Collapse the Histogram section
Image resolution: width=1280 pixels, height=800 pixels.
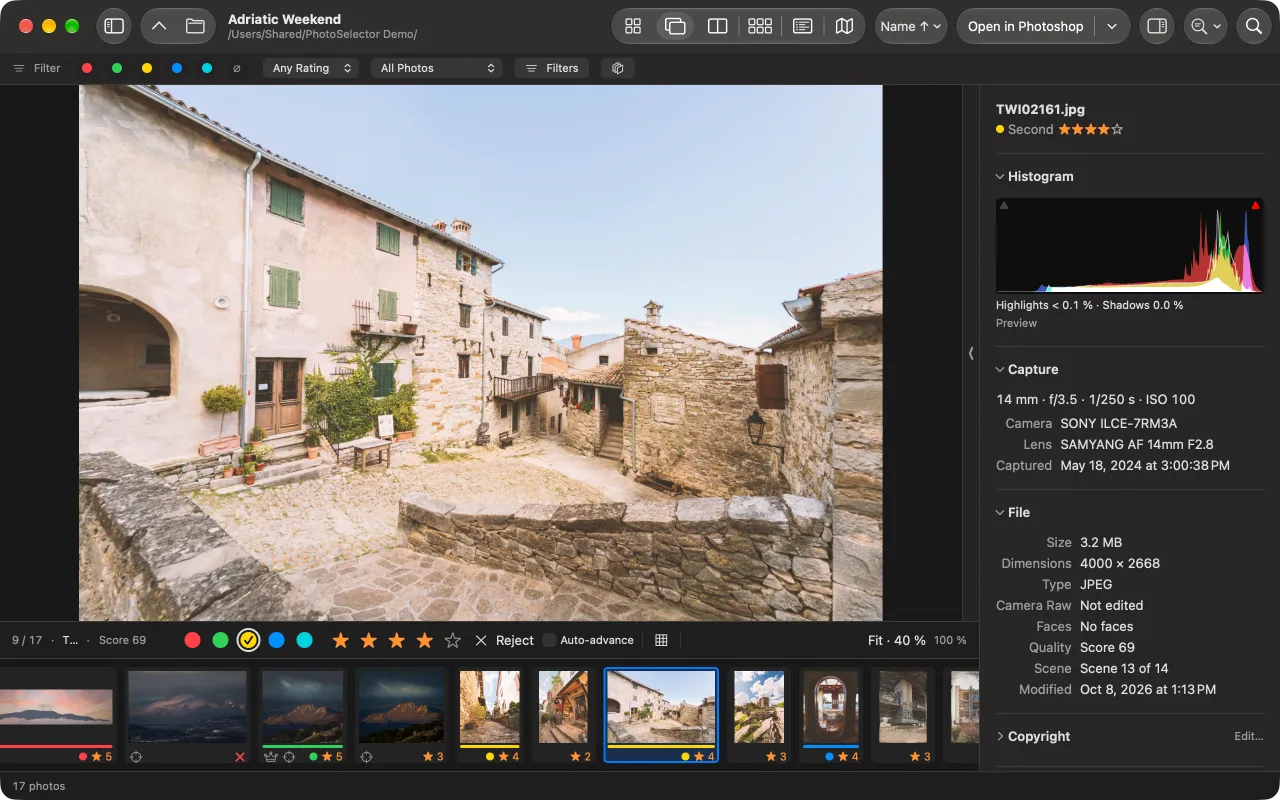(1001, 176)
